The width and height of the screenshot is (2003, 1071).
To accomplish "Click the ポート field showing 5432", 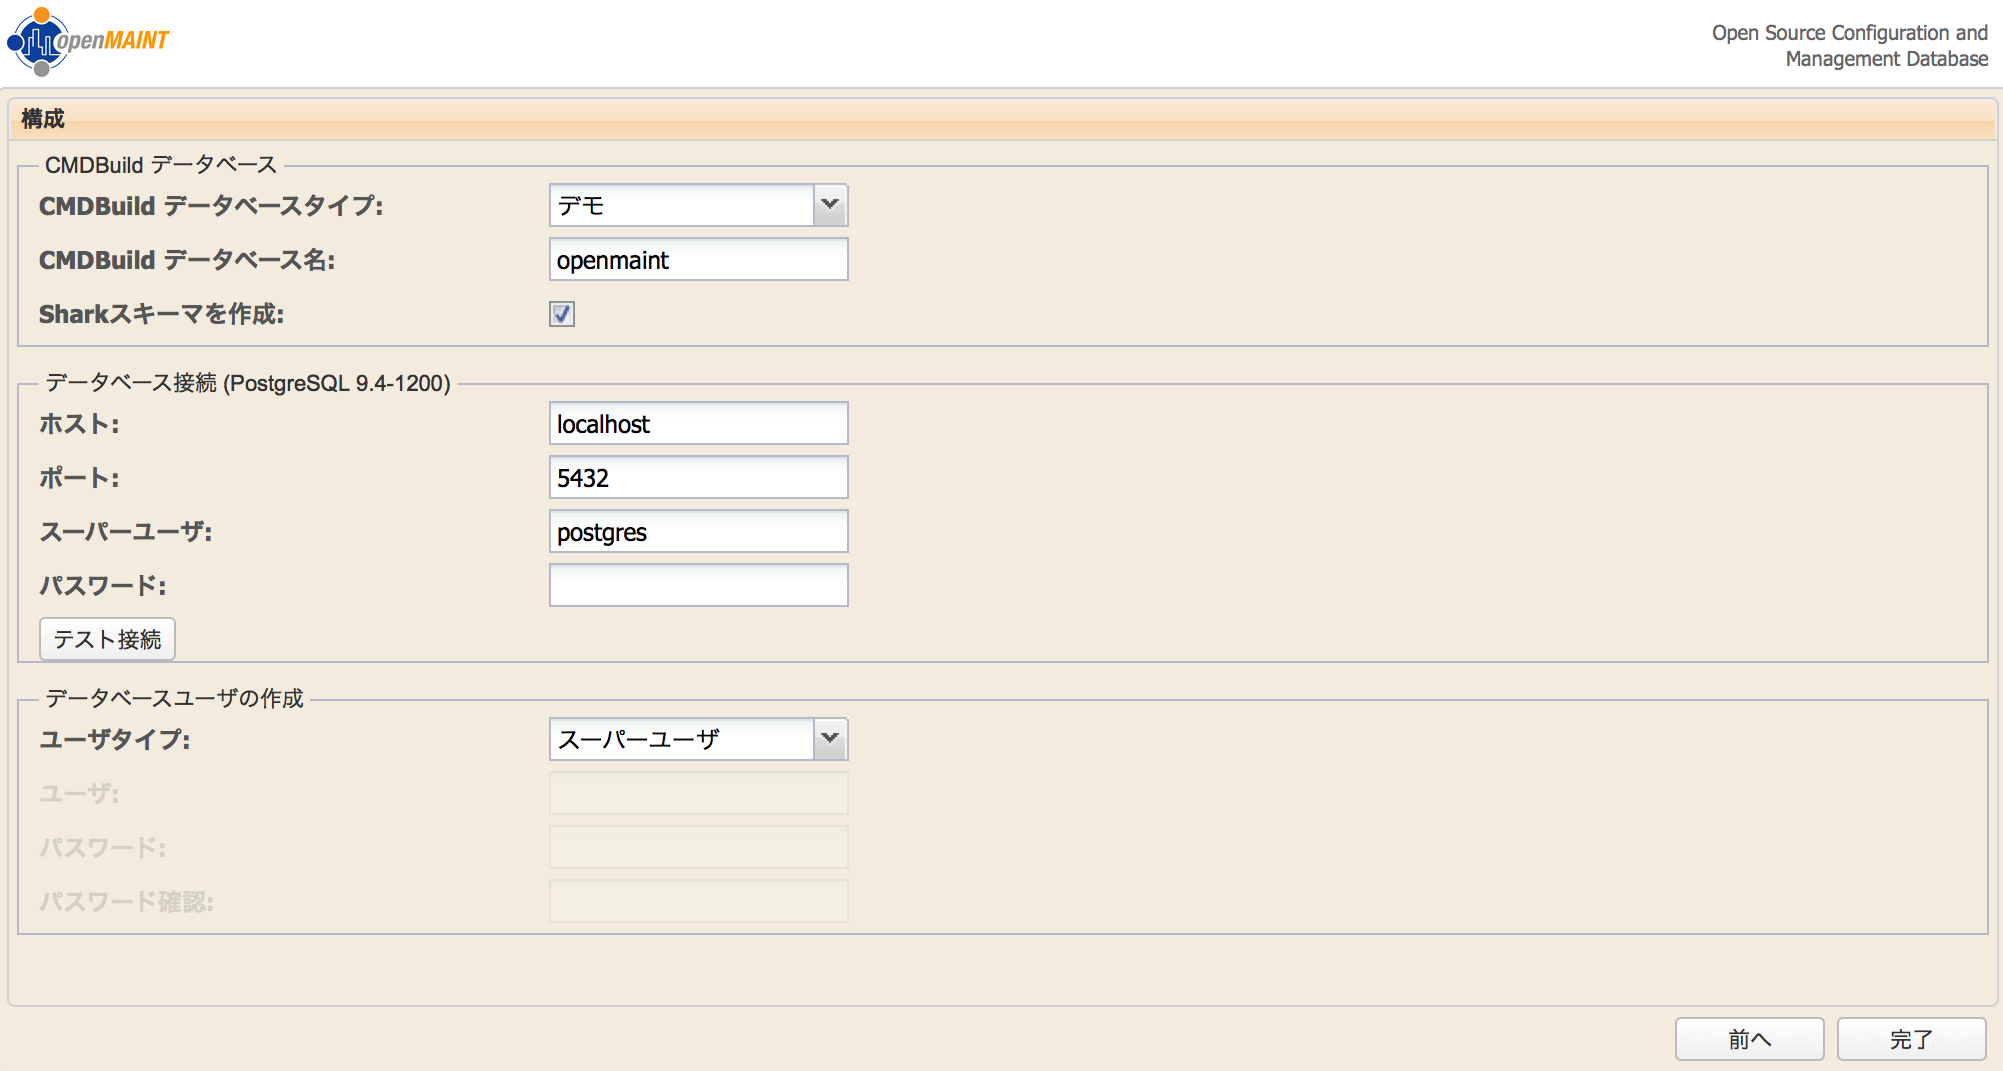I will [697, 477].
